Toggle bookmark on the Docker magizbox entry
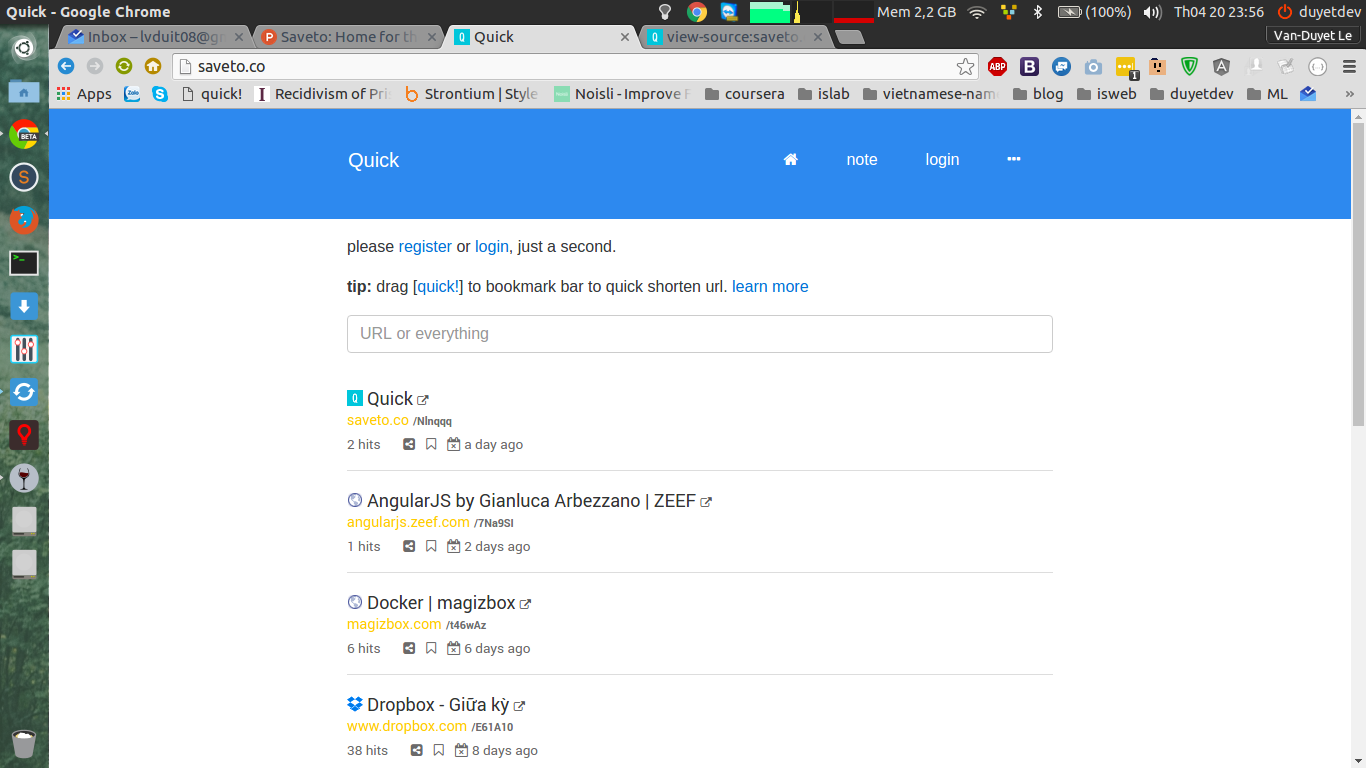 pos(431,648)
